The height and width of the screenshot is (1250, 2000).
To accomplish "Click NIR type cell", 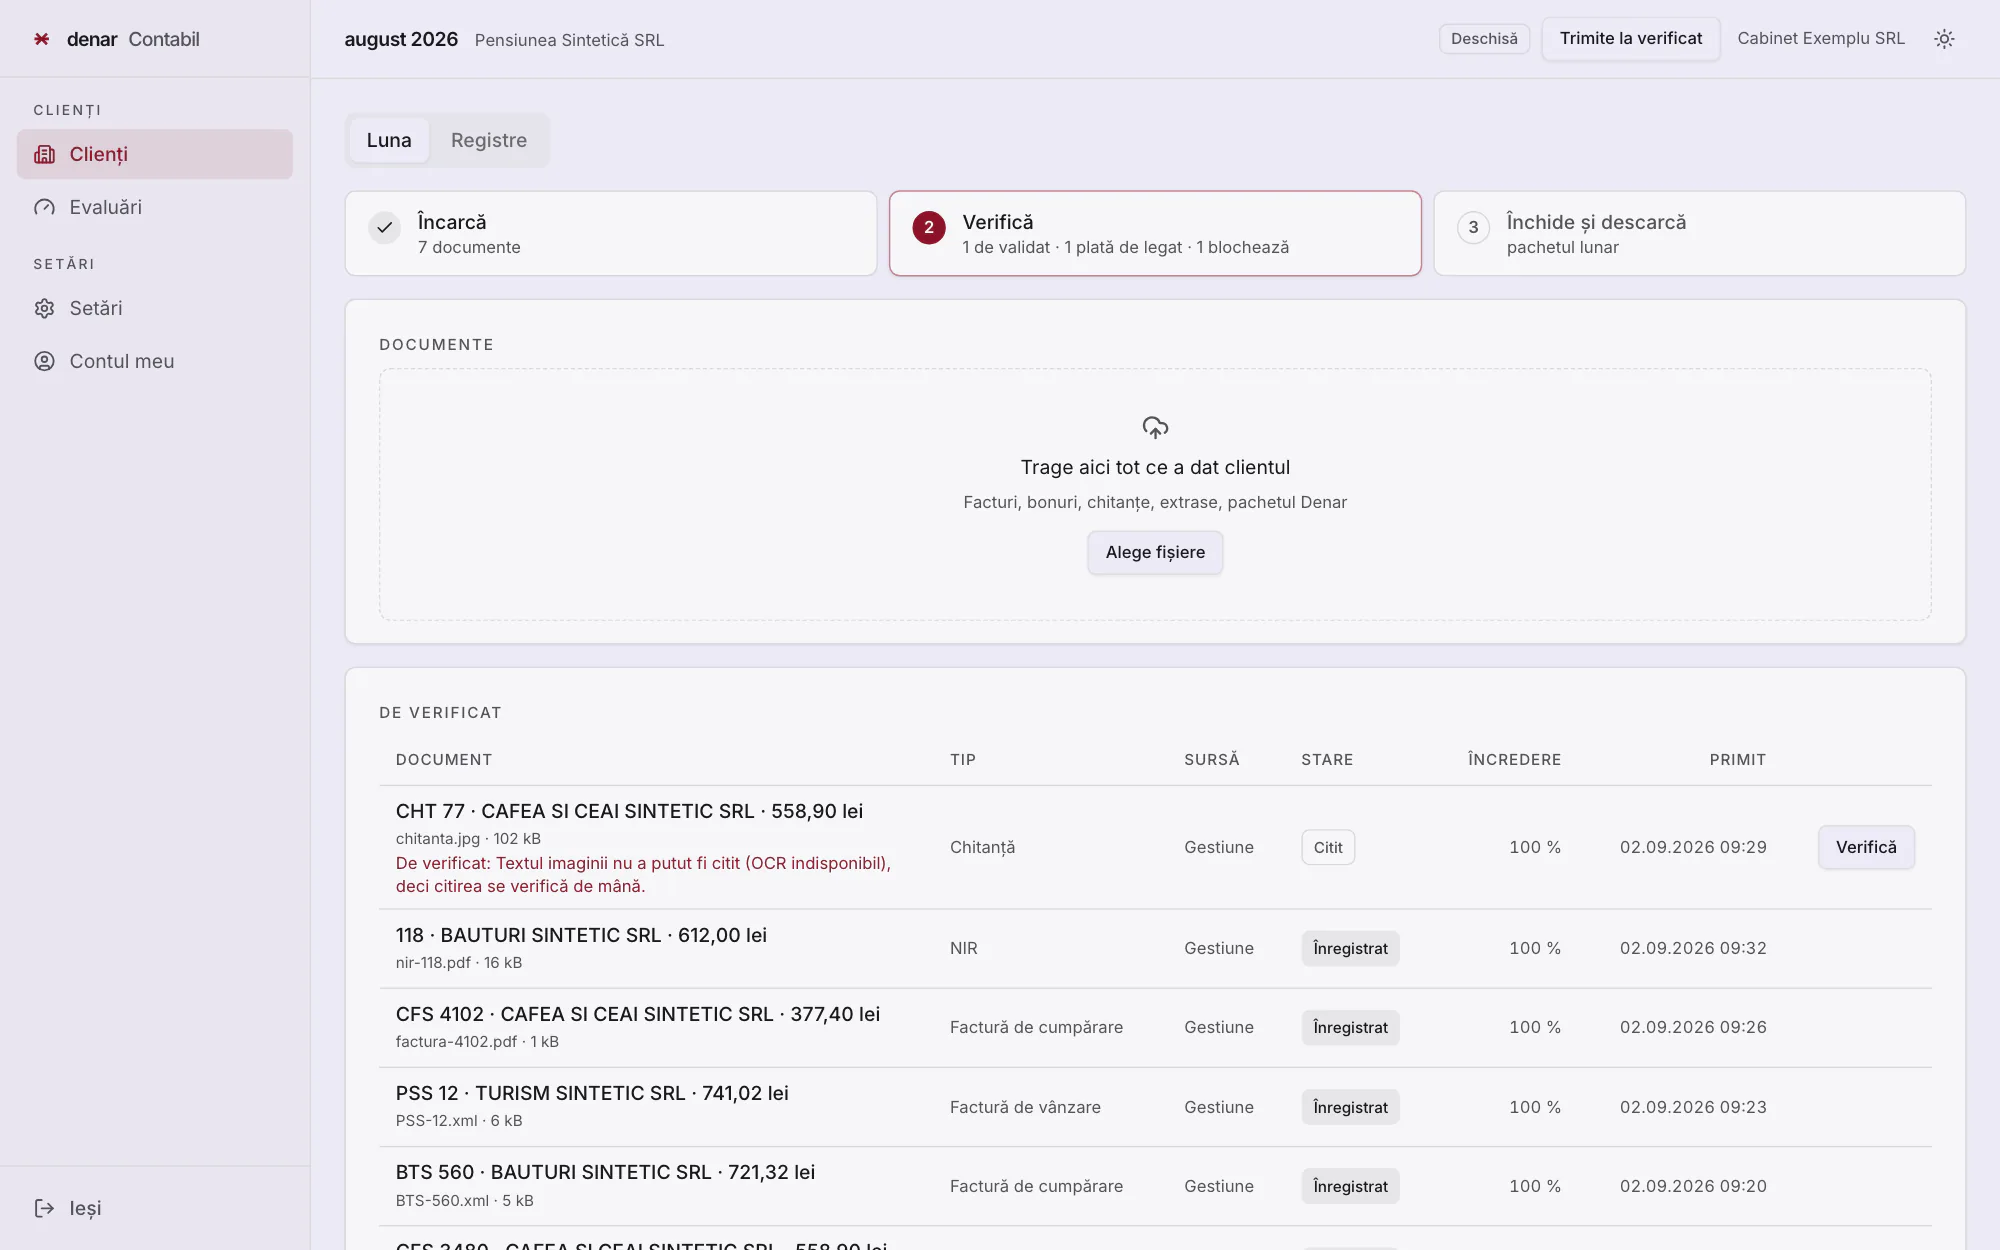I will 964,948.
